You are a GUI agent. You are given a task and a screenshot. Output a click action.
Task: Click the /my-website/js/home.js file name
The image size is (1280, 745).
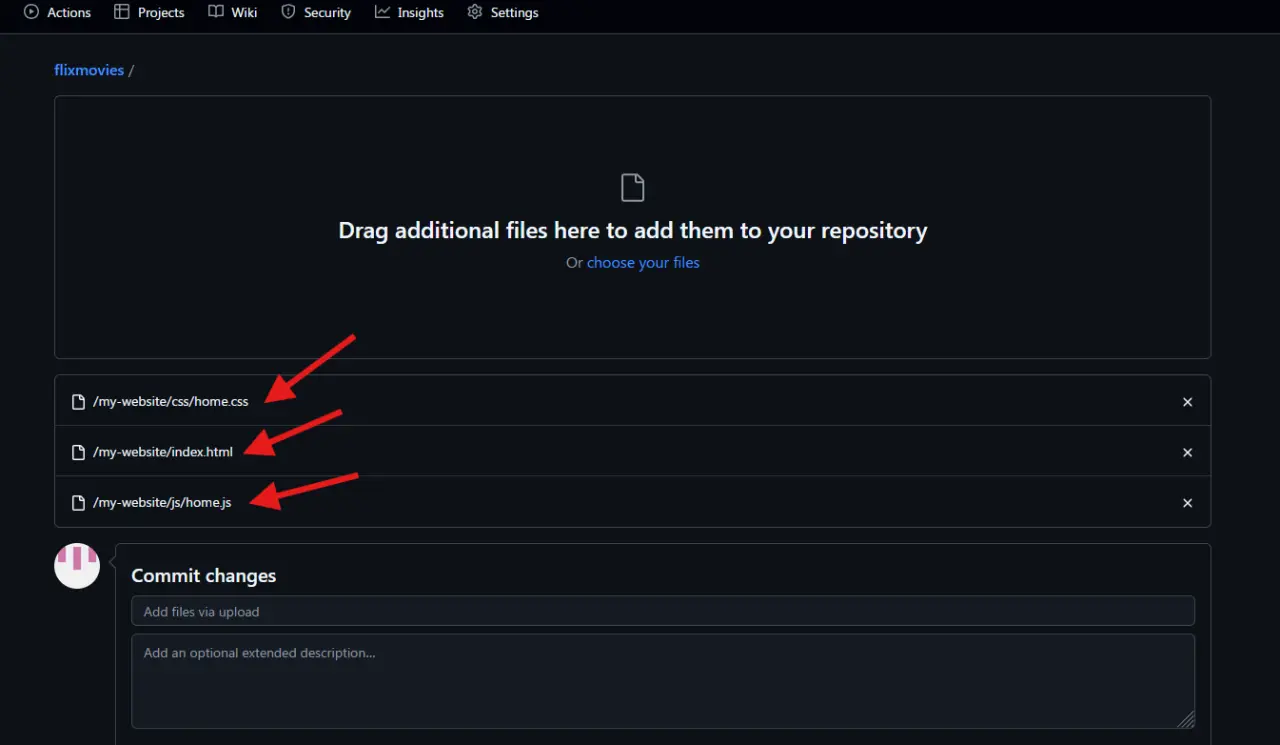pos(162,503)
